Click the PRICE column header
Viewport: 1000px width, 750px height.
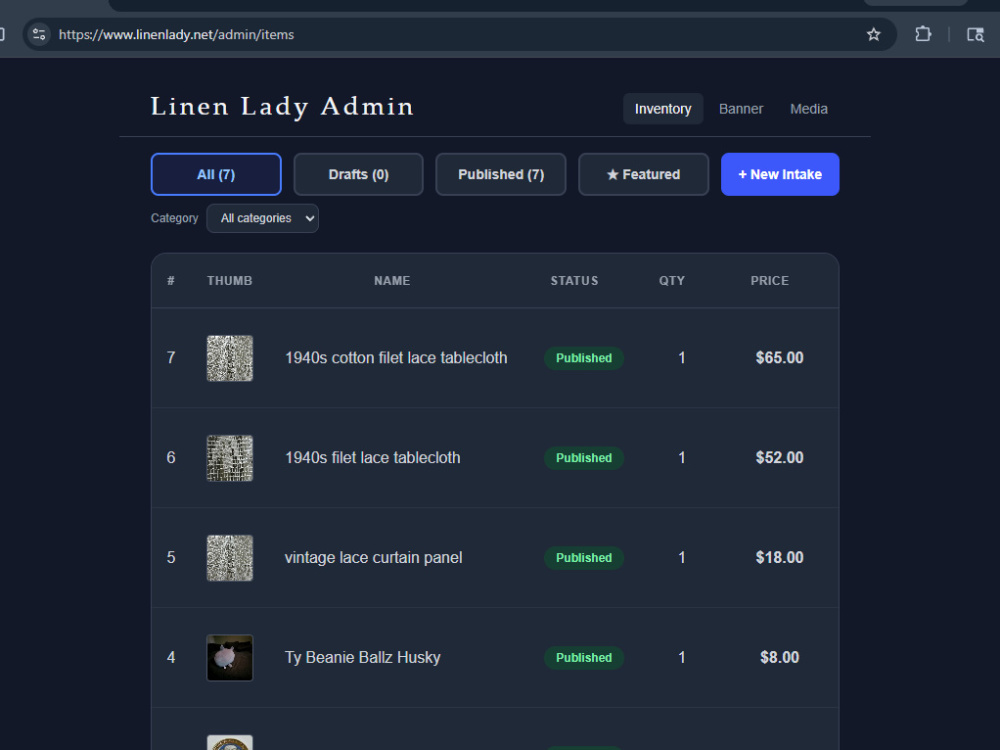tap(770, 281)
